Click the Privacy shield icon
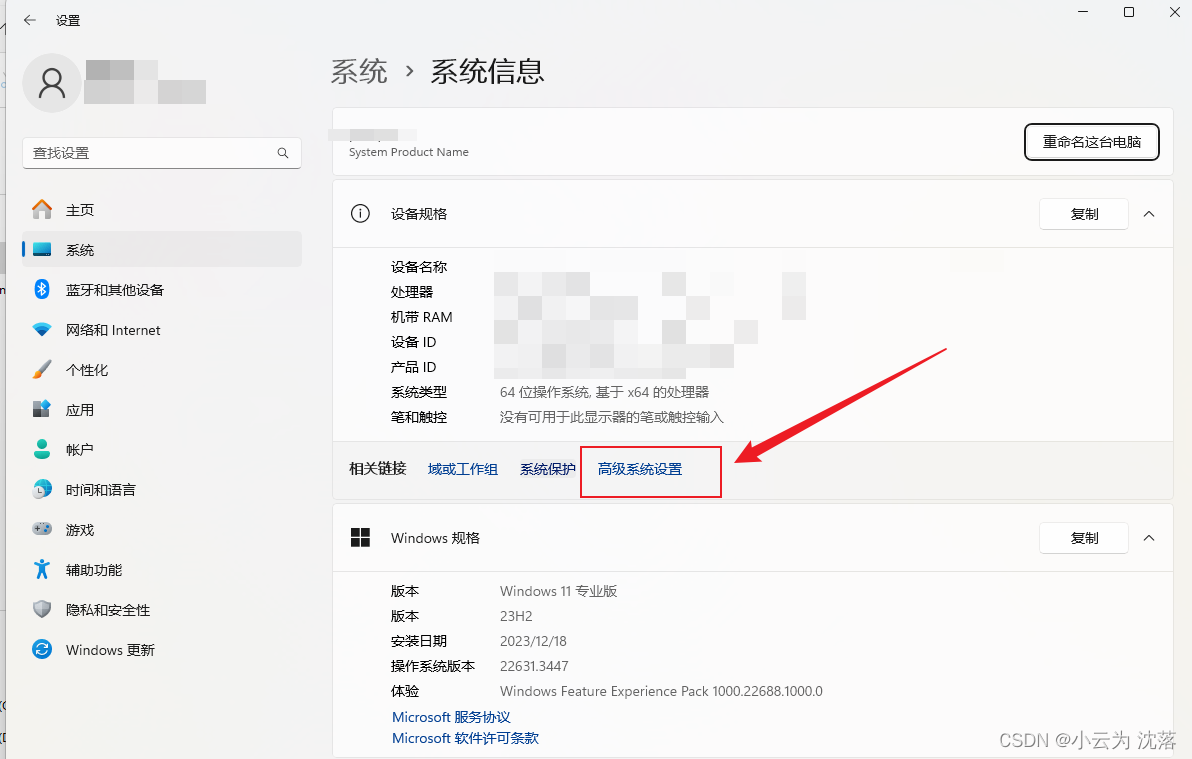 tap(42, 609)
